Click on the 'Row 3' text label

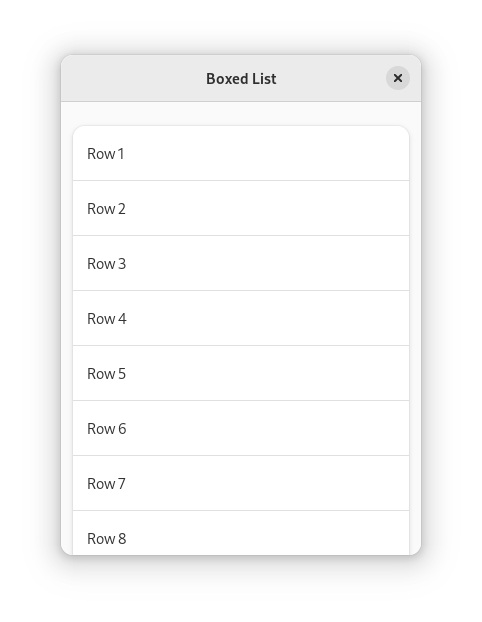pyautogui.click(x=106, y=264)
